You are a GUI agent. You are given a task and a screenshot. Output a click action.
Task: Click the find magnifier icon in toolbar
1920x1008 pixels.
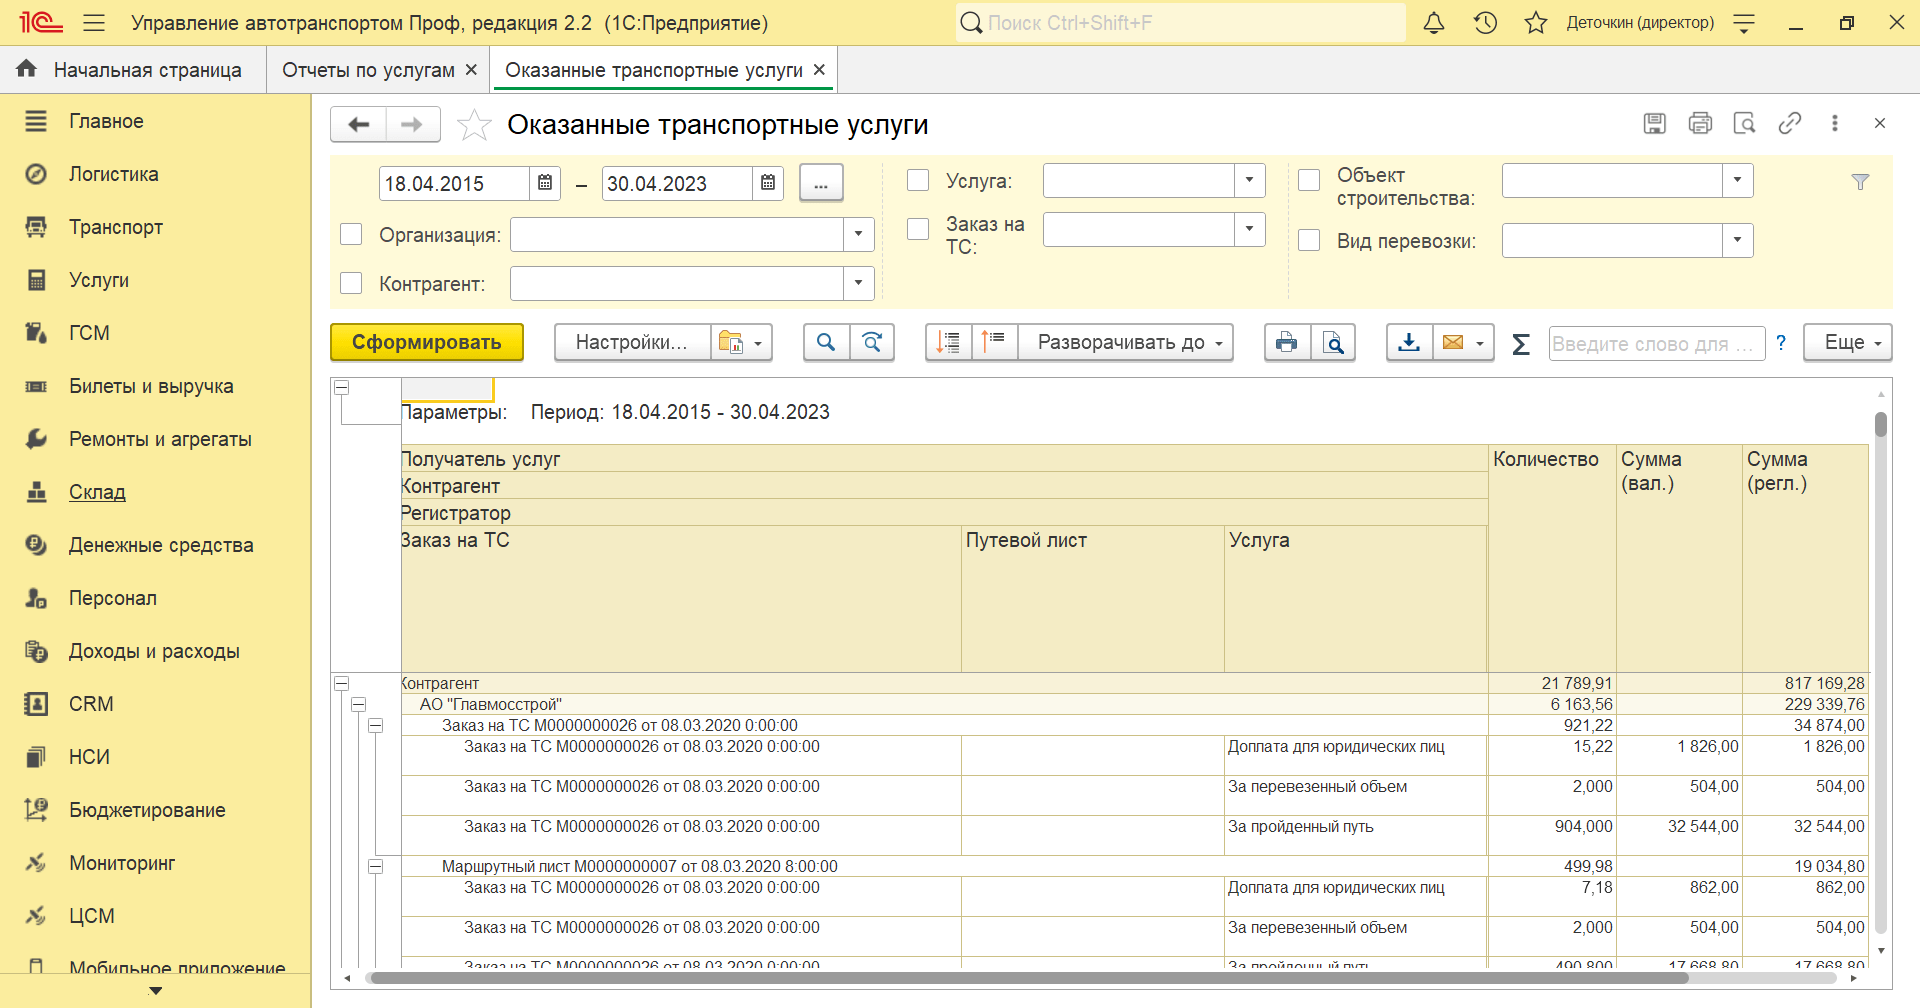tap(826, 343)
